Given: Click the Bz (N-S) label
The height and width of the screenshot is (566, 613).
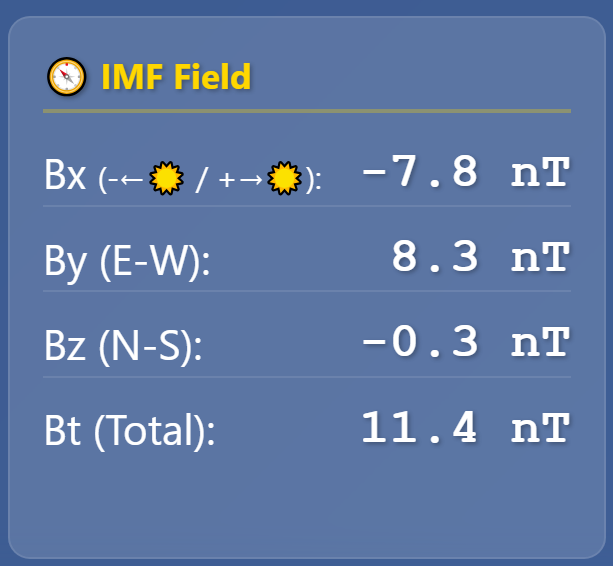Looking at the screenshot, I should [123, 346].
